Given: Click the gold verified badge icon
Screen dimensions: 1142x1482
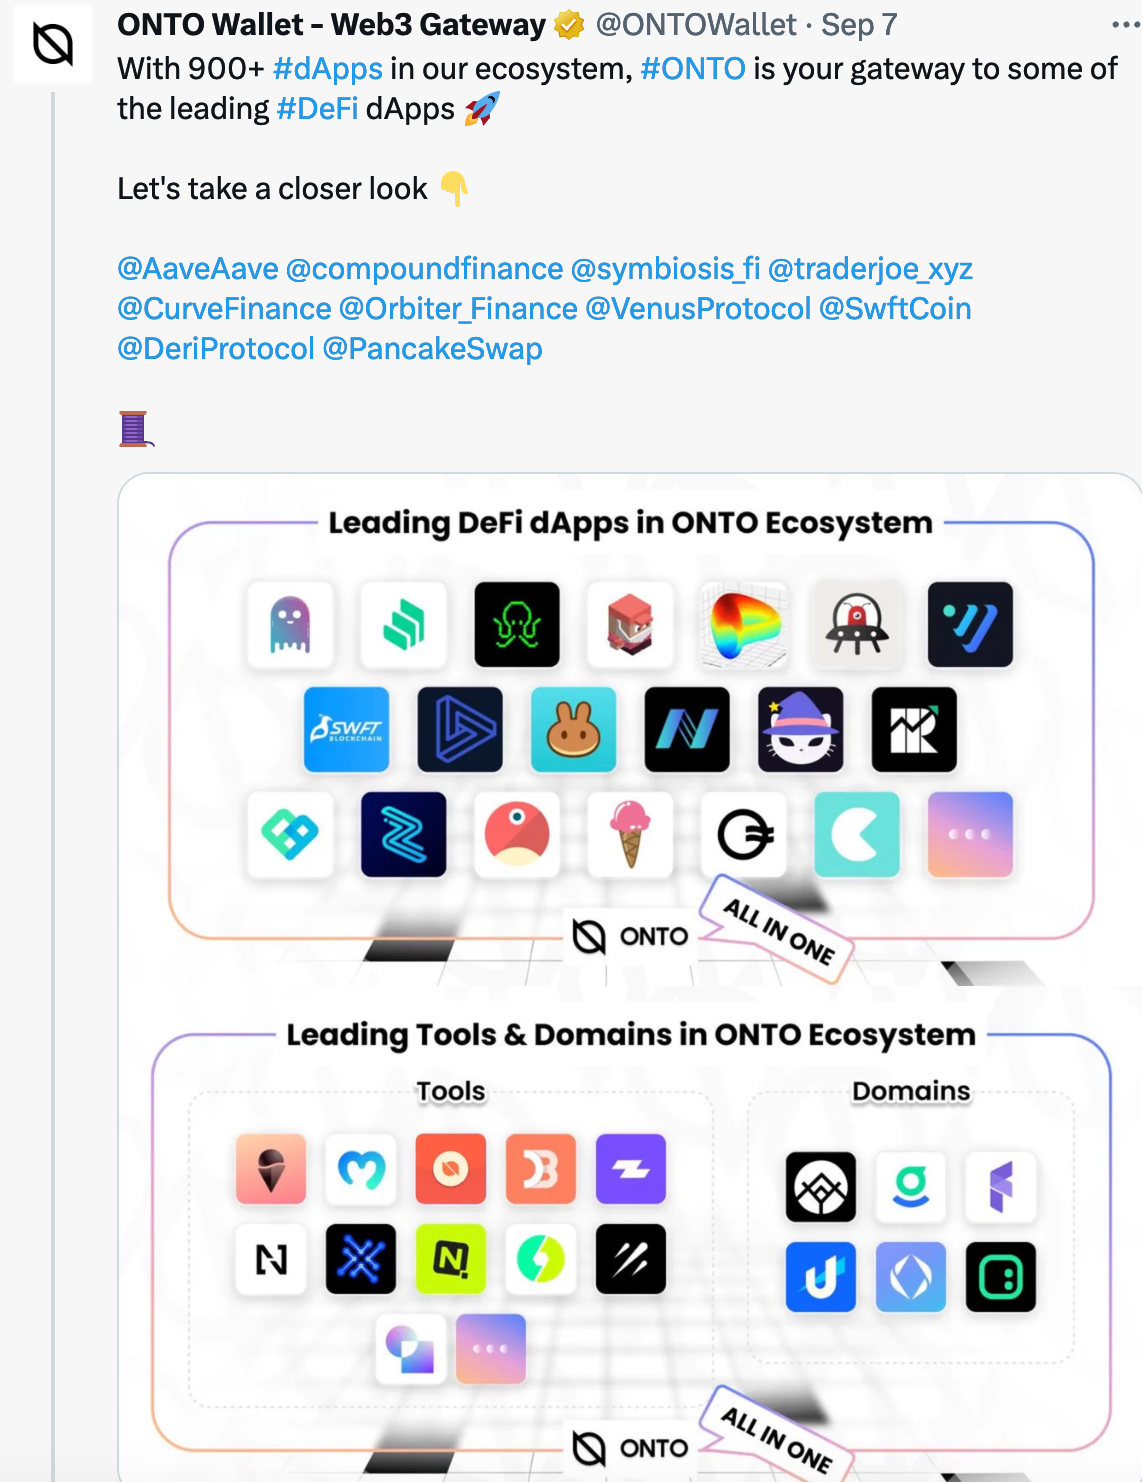Looking at the screenshot, I should 569,24.
